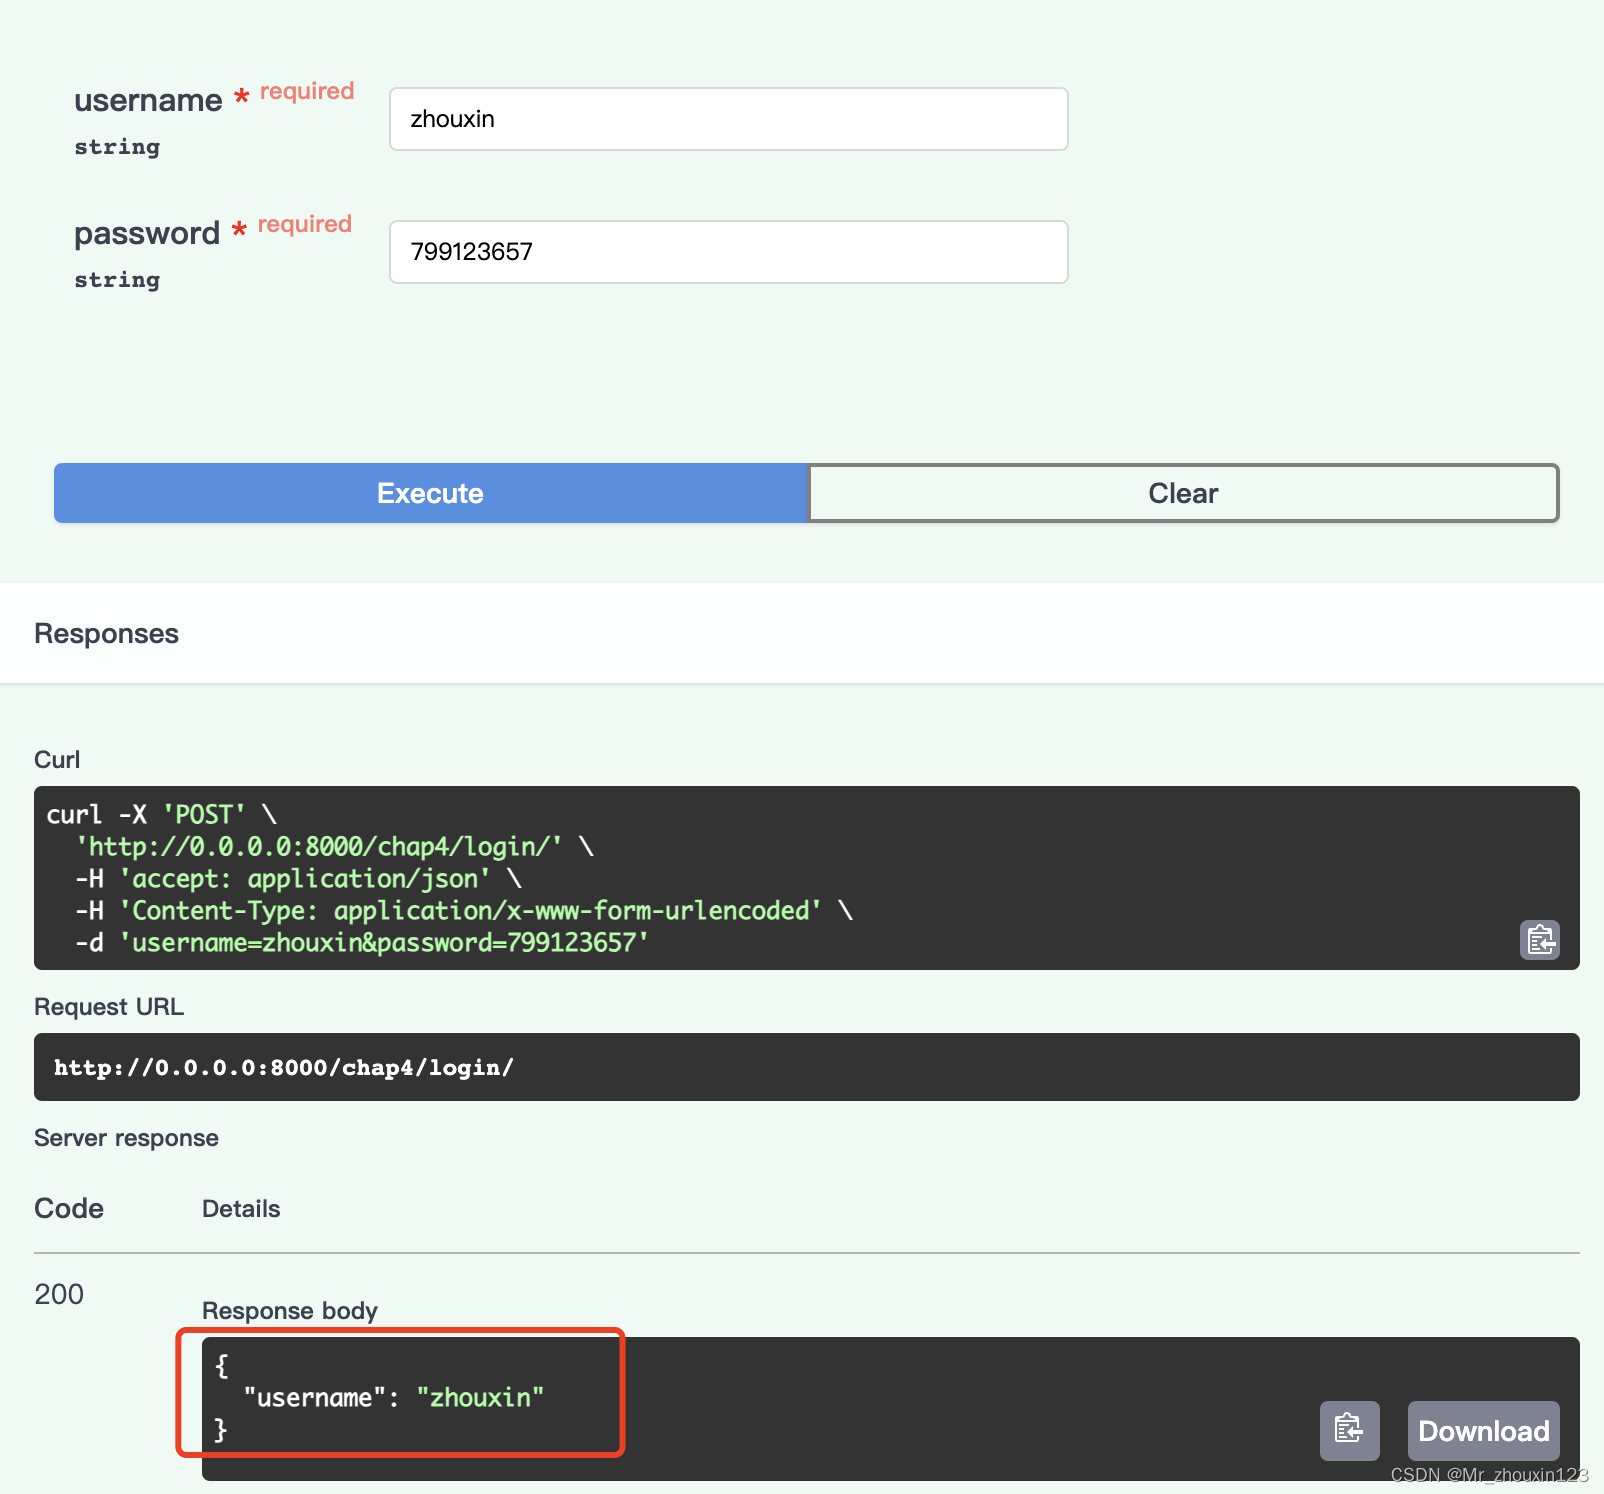Click the Response body label
The height and width of the screenshot is (1494, 1604).
tap(290, 1311)
